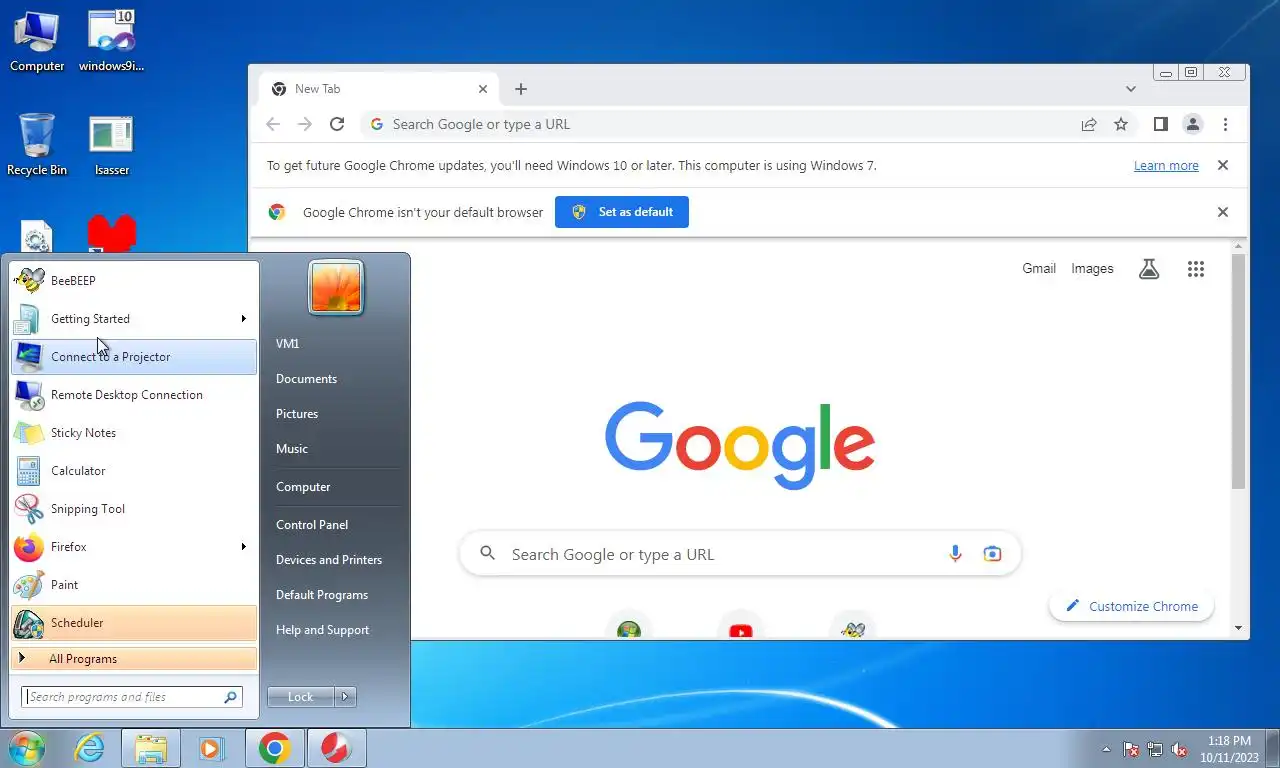Open Windows Explorer from the taskbar
The image size is (1280, 768).
coord(151,748)
